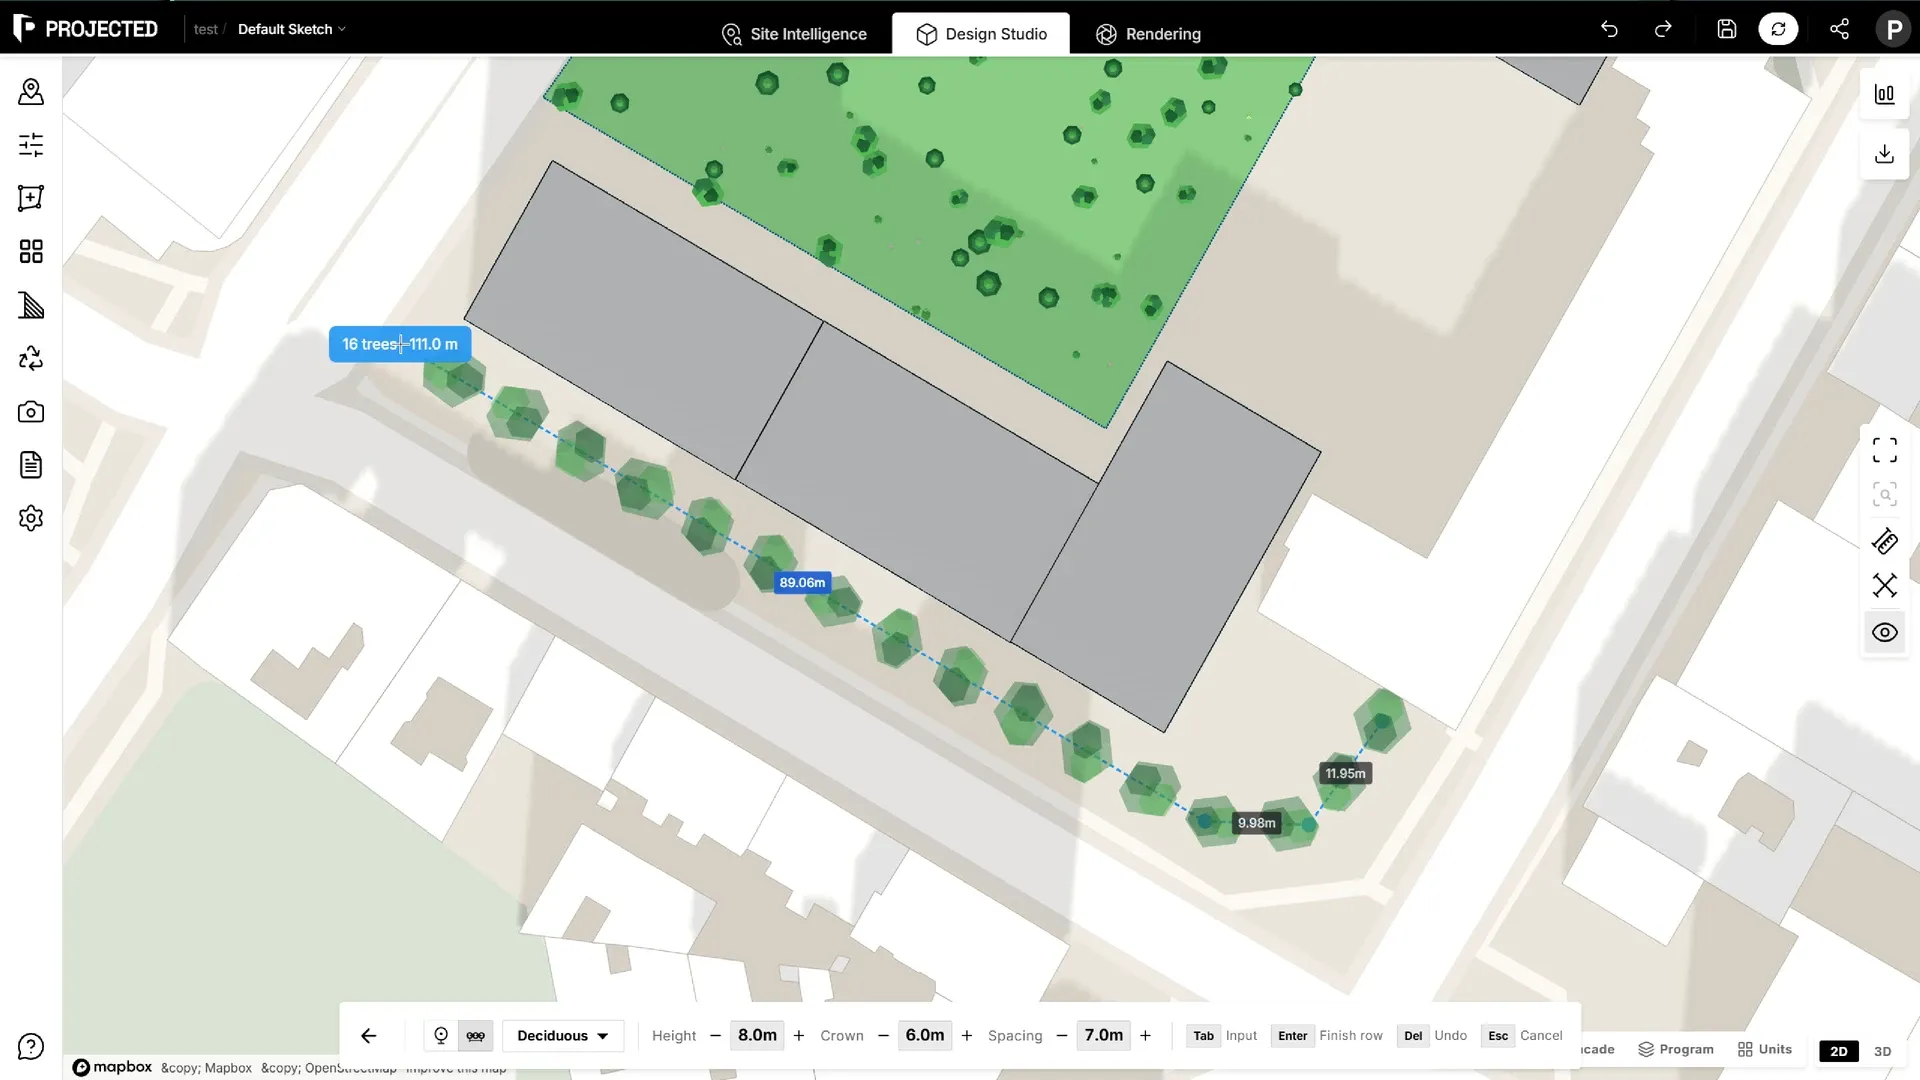Select the add-area frame tool
This screenshot has width=1920, height=1080.
coord(31,198)
